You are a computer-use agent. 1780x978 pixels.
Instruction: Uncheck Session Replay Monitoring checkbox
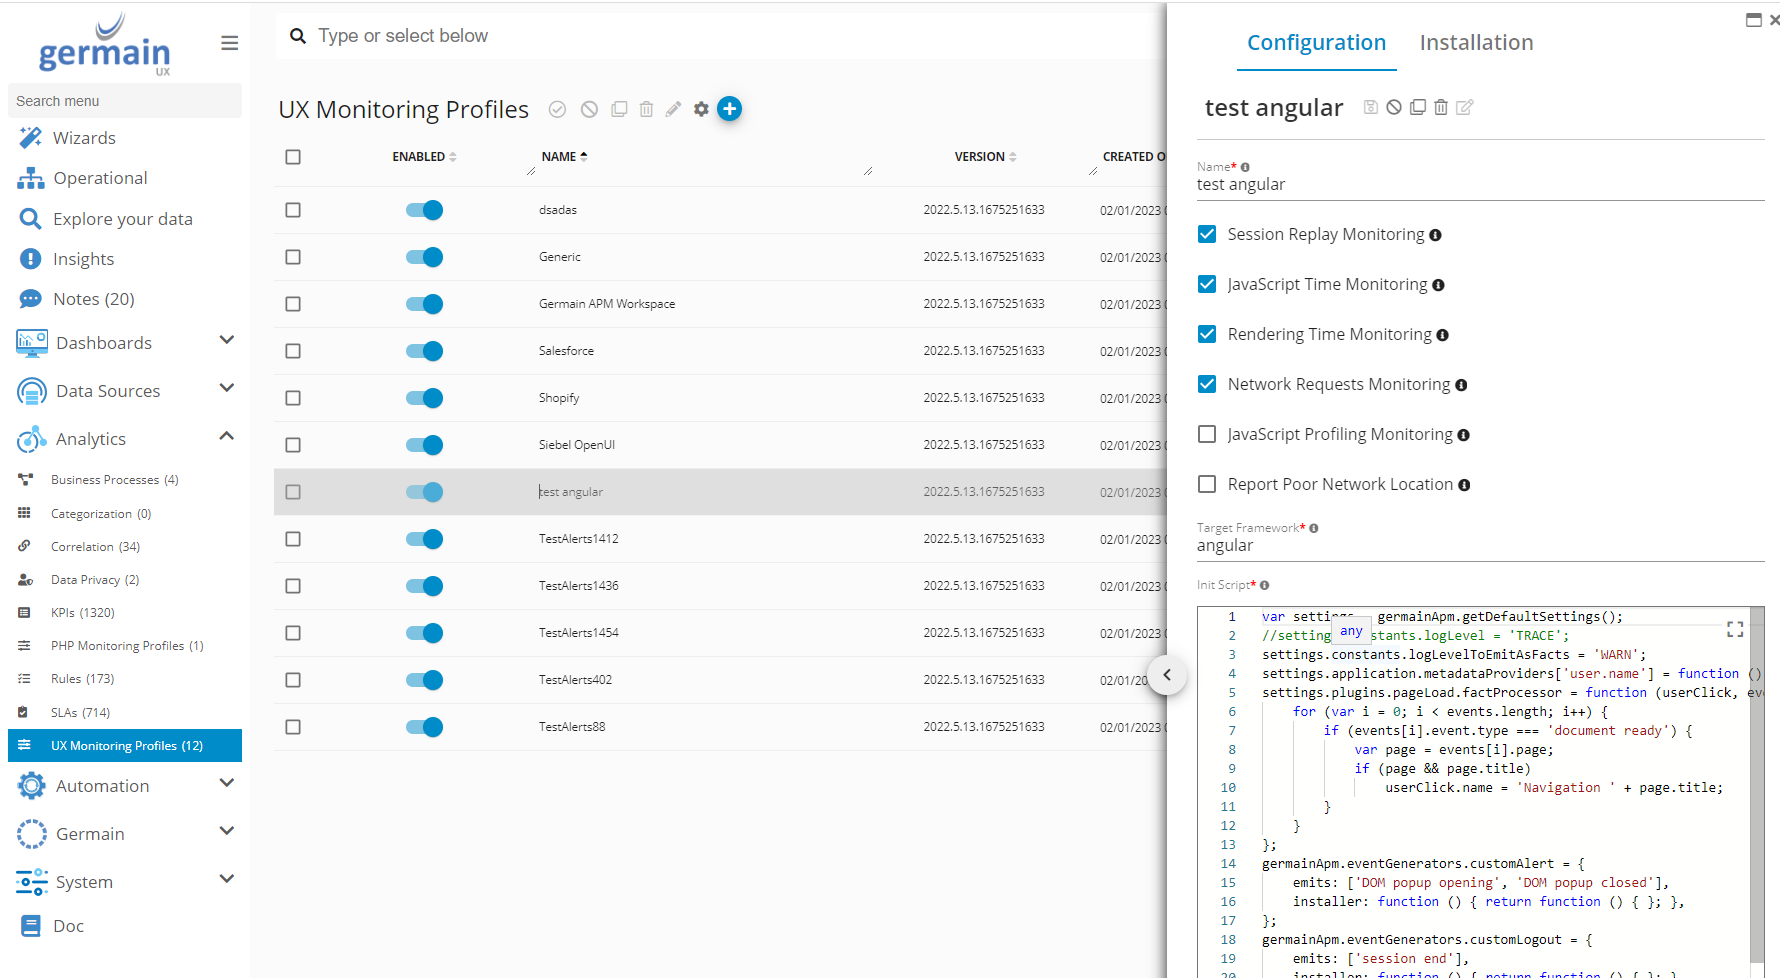(x=1207, y=234)
